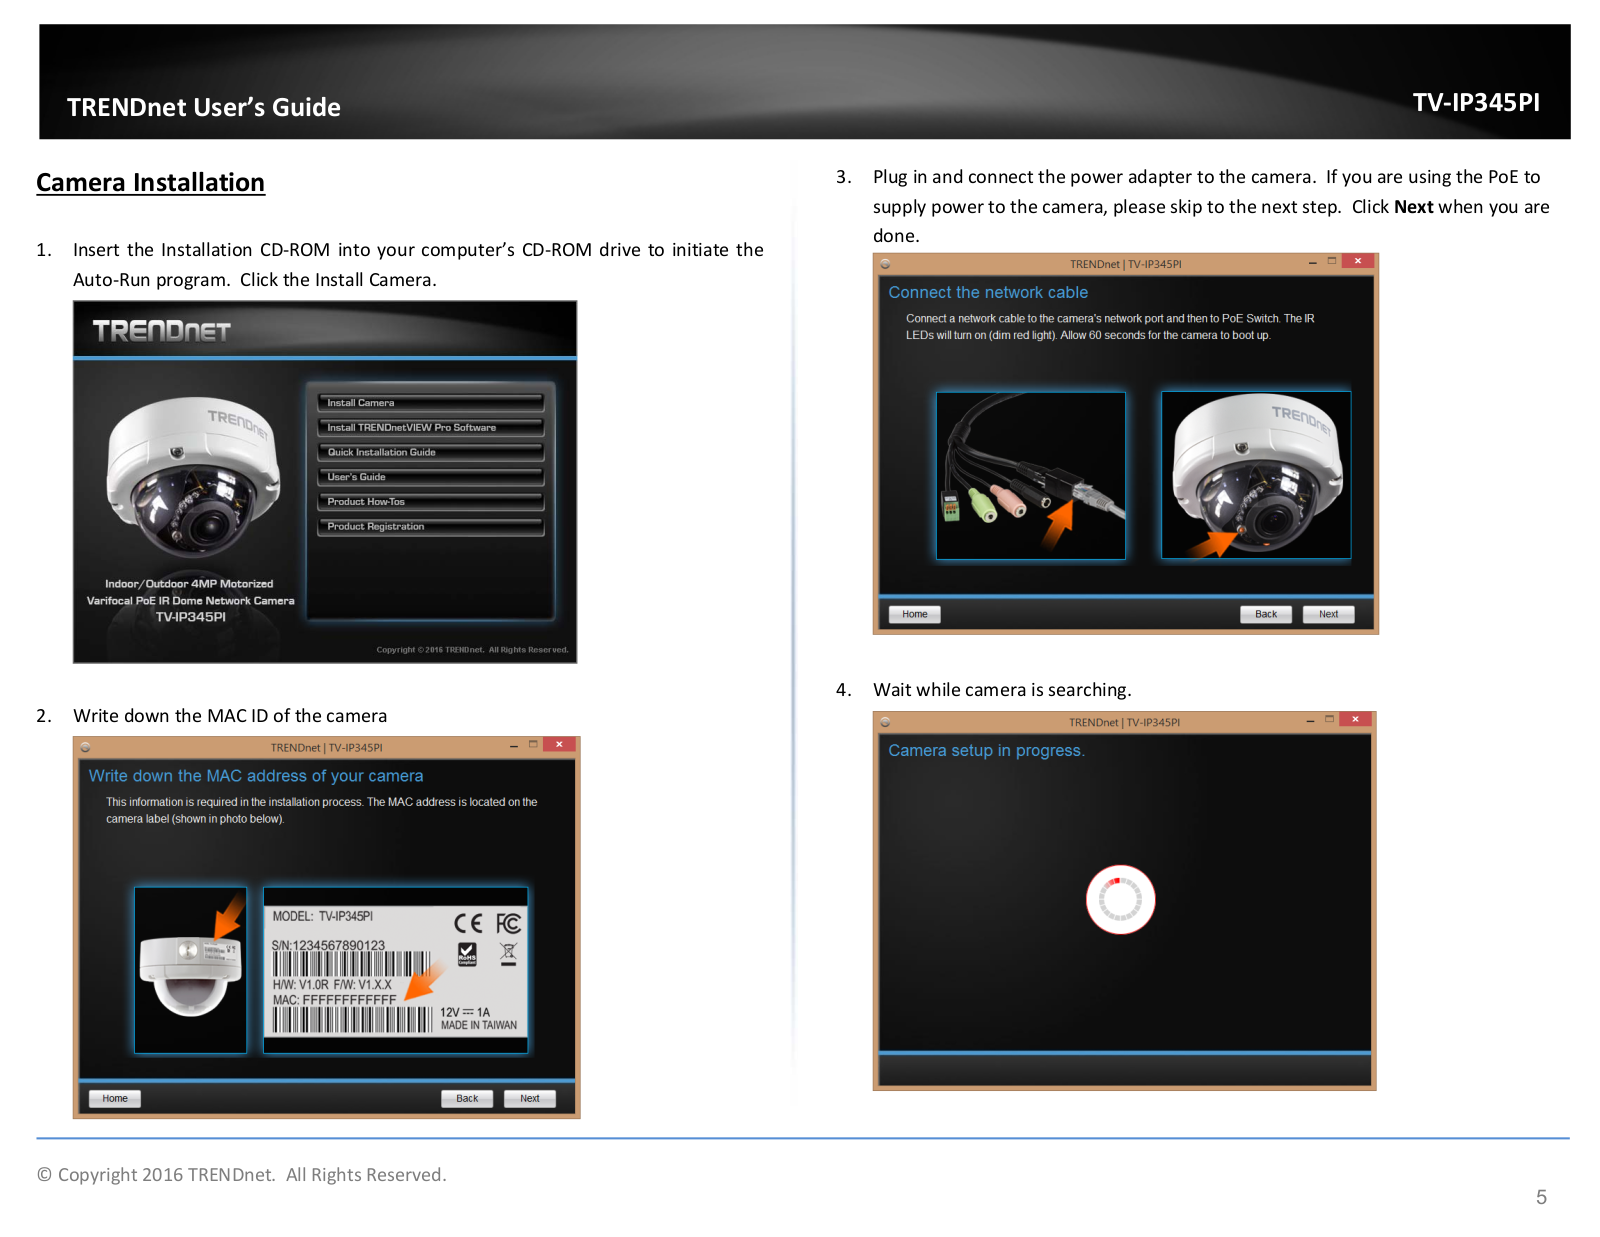Click Back in the MAC address window

tap(467, 1098)
